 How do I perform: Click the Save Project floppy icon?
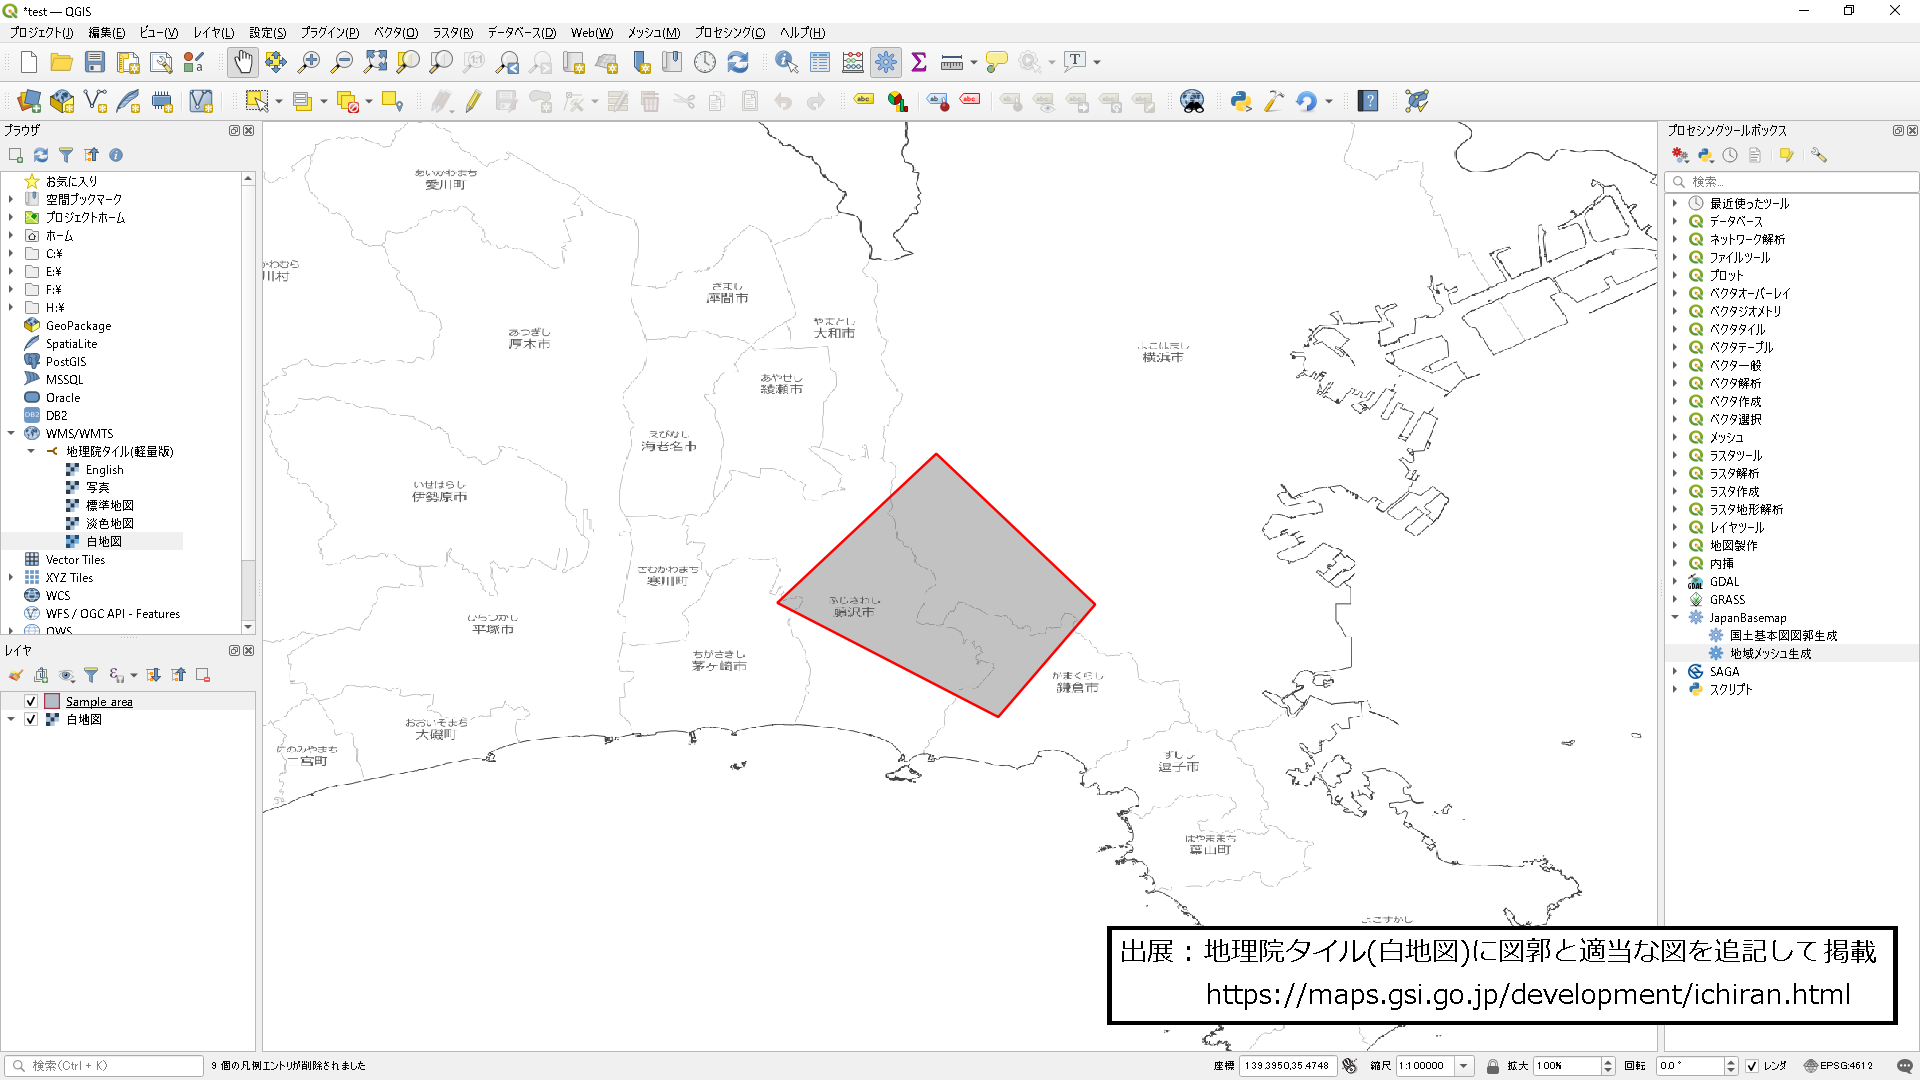(x=95, y=62)
